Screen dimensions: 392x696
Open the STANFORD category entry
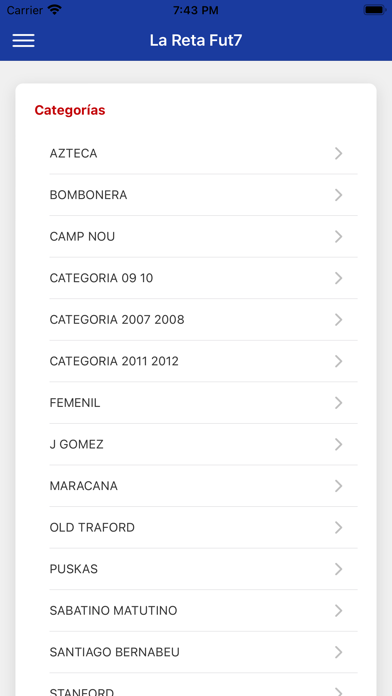pos(203,685)
